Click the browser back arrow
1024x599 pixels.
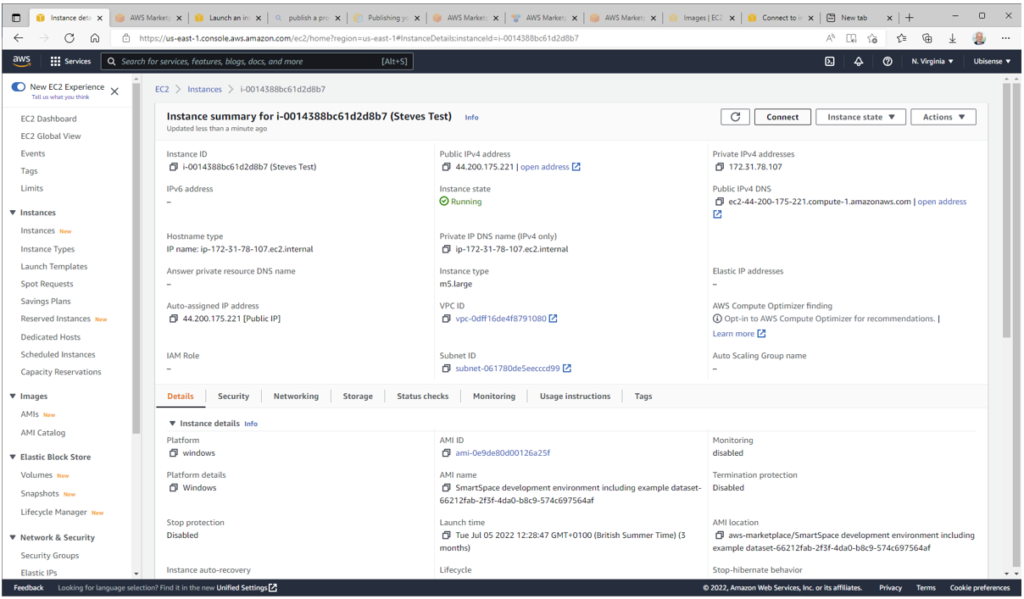[18, 38]
